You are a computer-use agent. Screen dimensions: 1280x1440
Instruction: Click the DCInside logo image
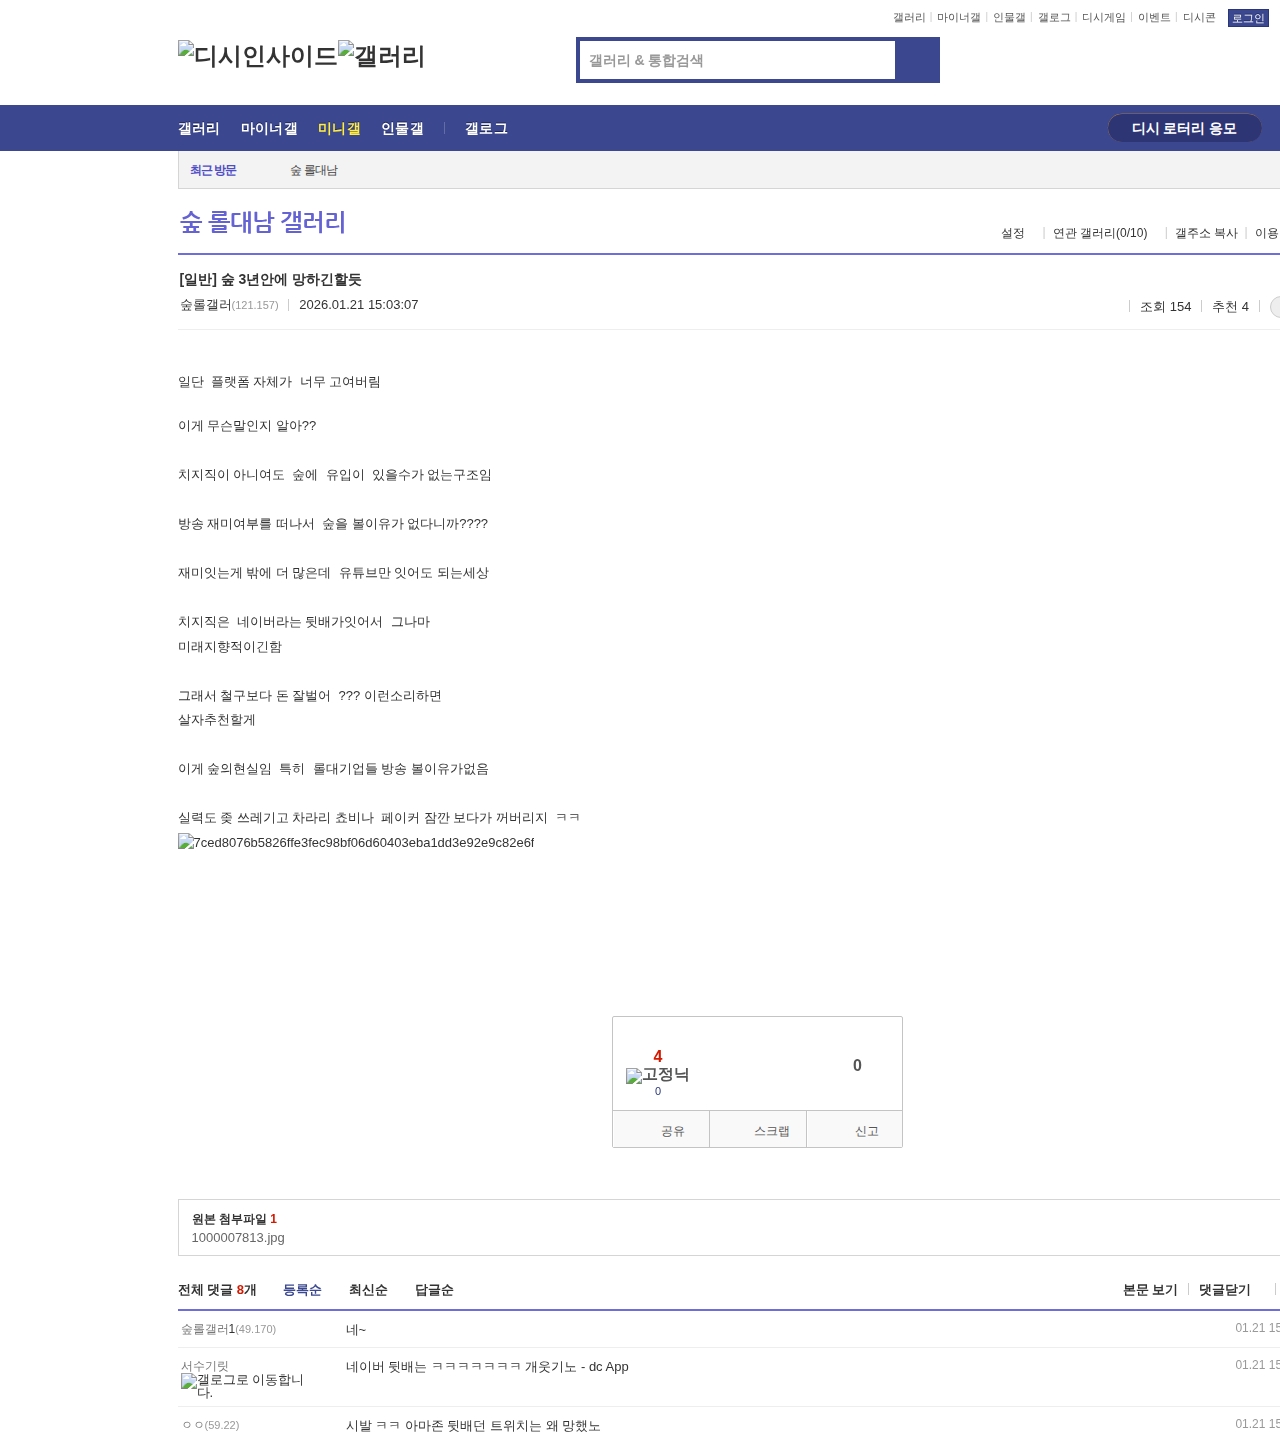pos(258,56)
